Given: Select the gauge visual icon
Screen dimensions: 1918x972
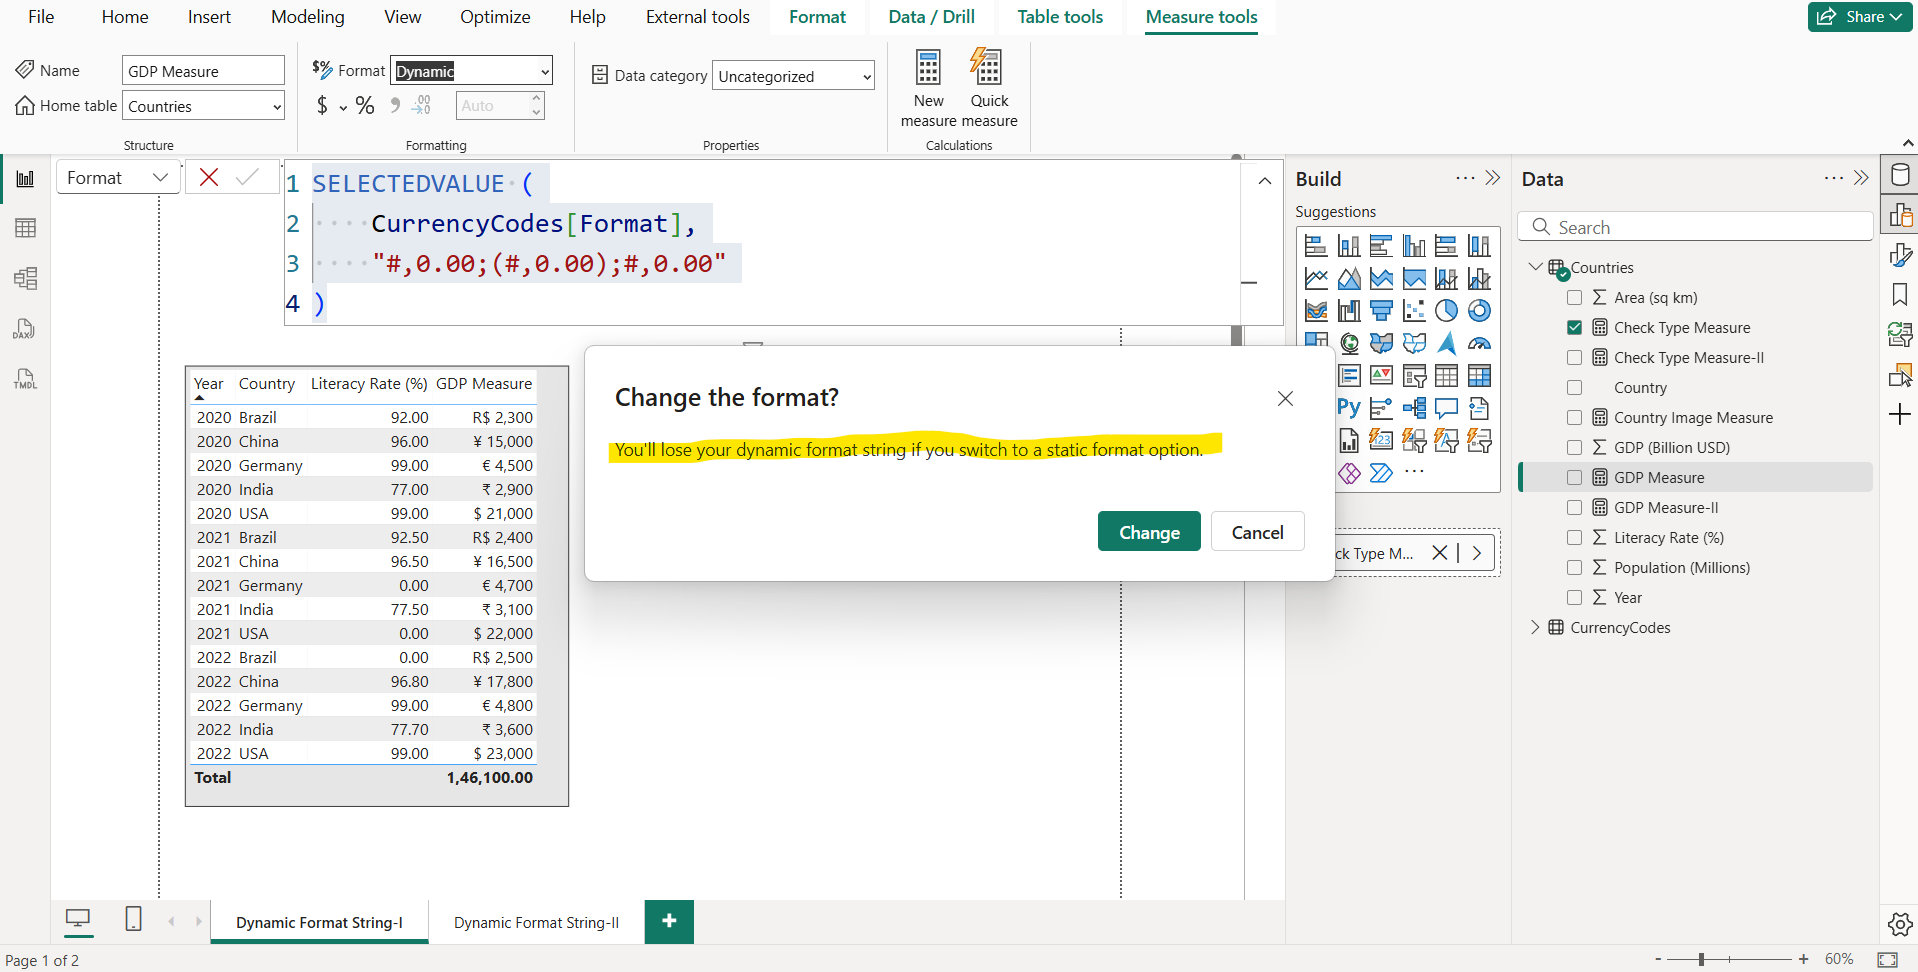Looking at the screenshot, I should 1479,344.
